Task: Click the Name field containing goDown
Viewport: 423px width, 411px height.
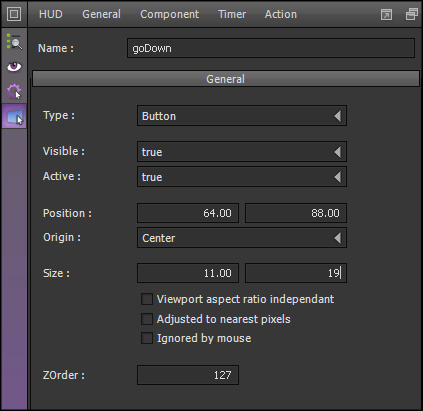Action: click(271, 48)
